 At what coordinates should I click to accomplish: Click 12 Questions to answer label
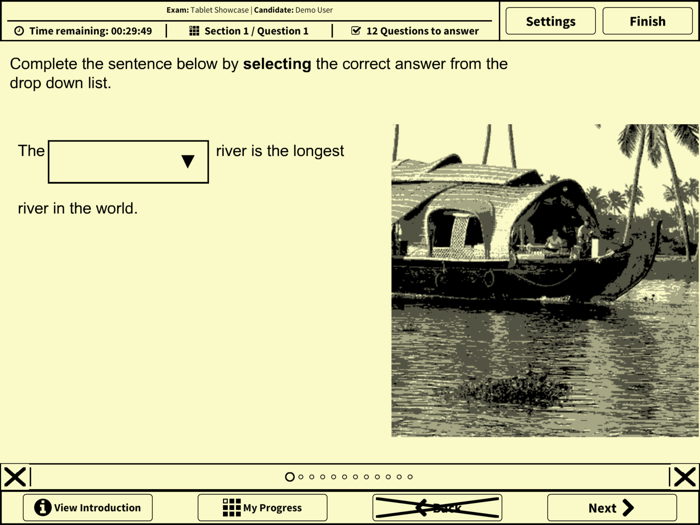pyautogui.click(x=422, y=31)
